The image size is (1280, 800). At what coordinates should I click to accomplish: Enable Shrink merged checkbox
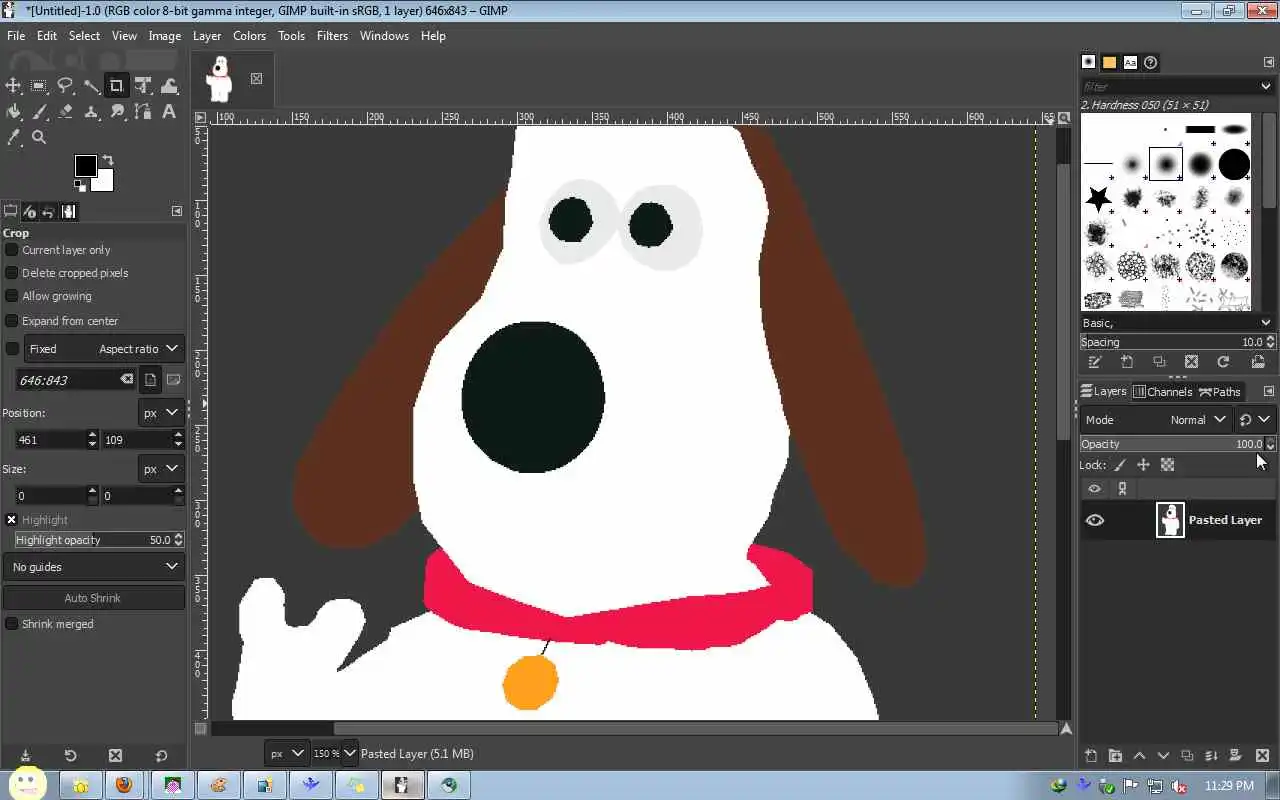12,624
